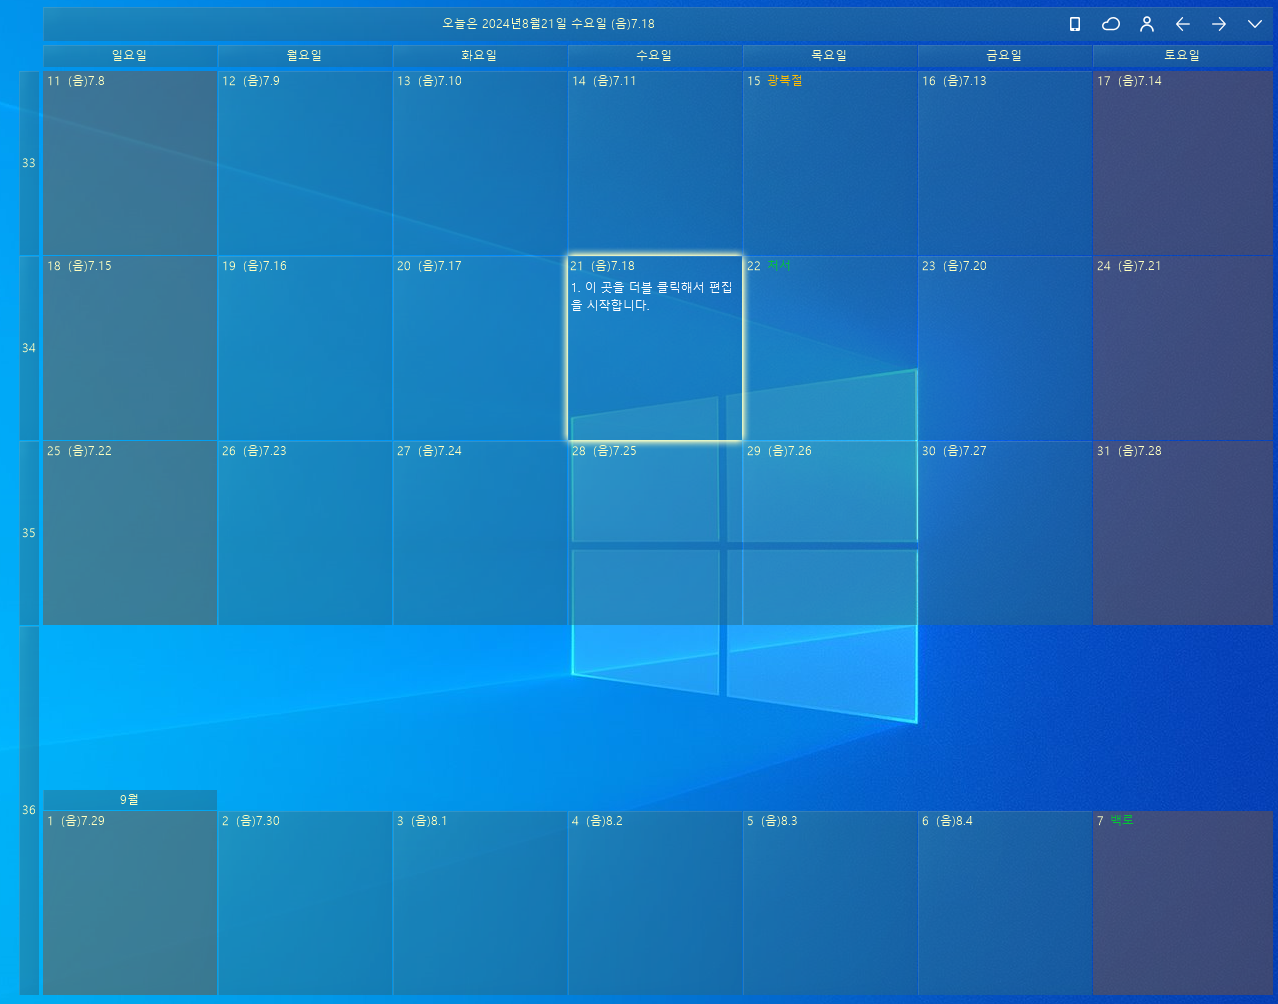Select August 23 day cell
1278x1004 pixels.
click(x=1005, y=348)
